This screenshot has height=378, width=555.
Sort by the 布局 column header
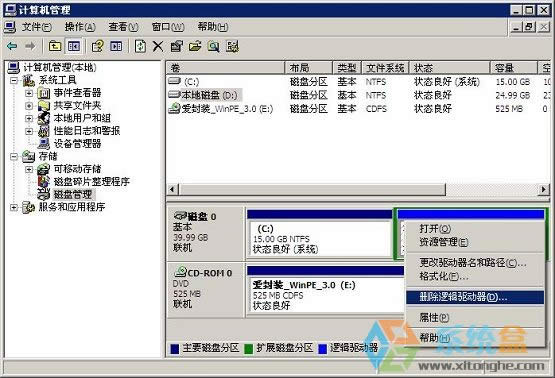[x=308, y=68]
